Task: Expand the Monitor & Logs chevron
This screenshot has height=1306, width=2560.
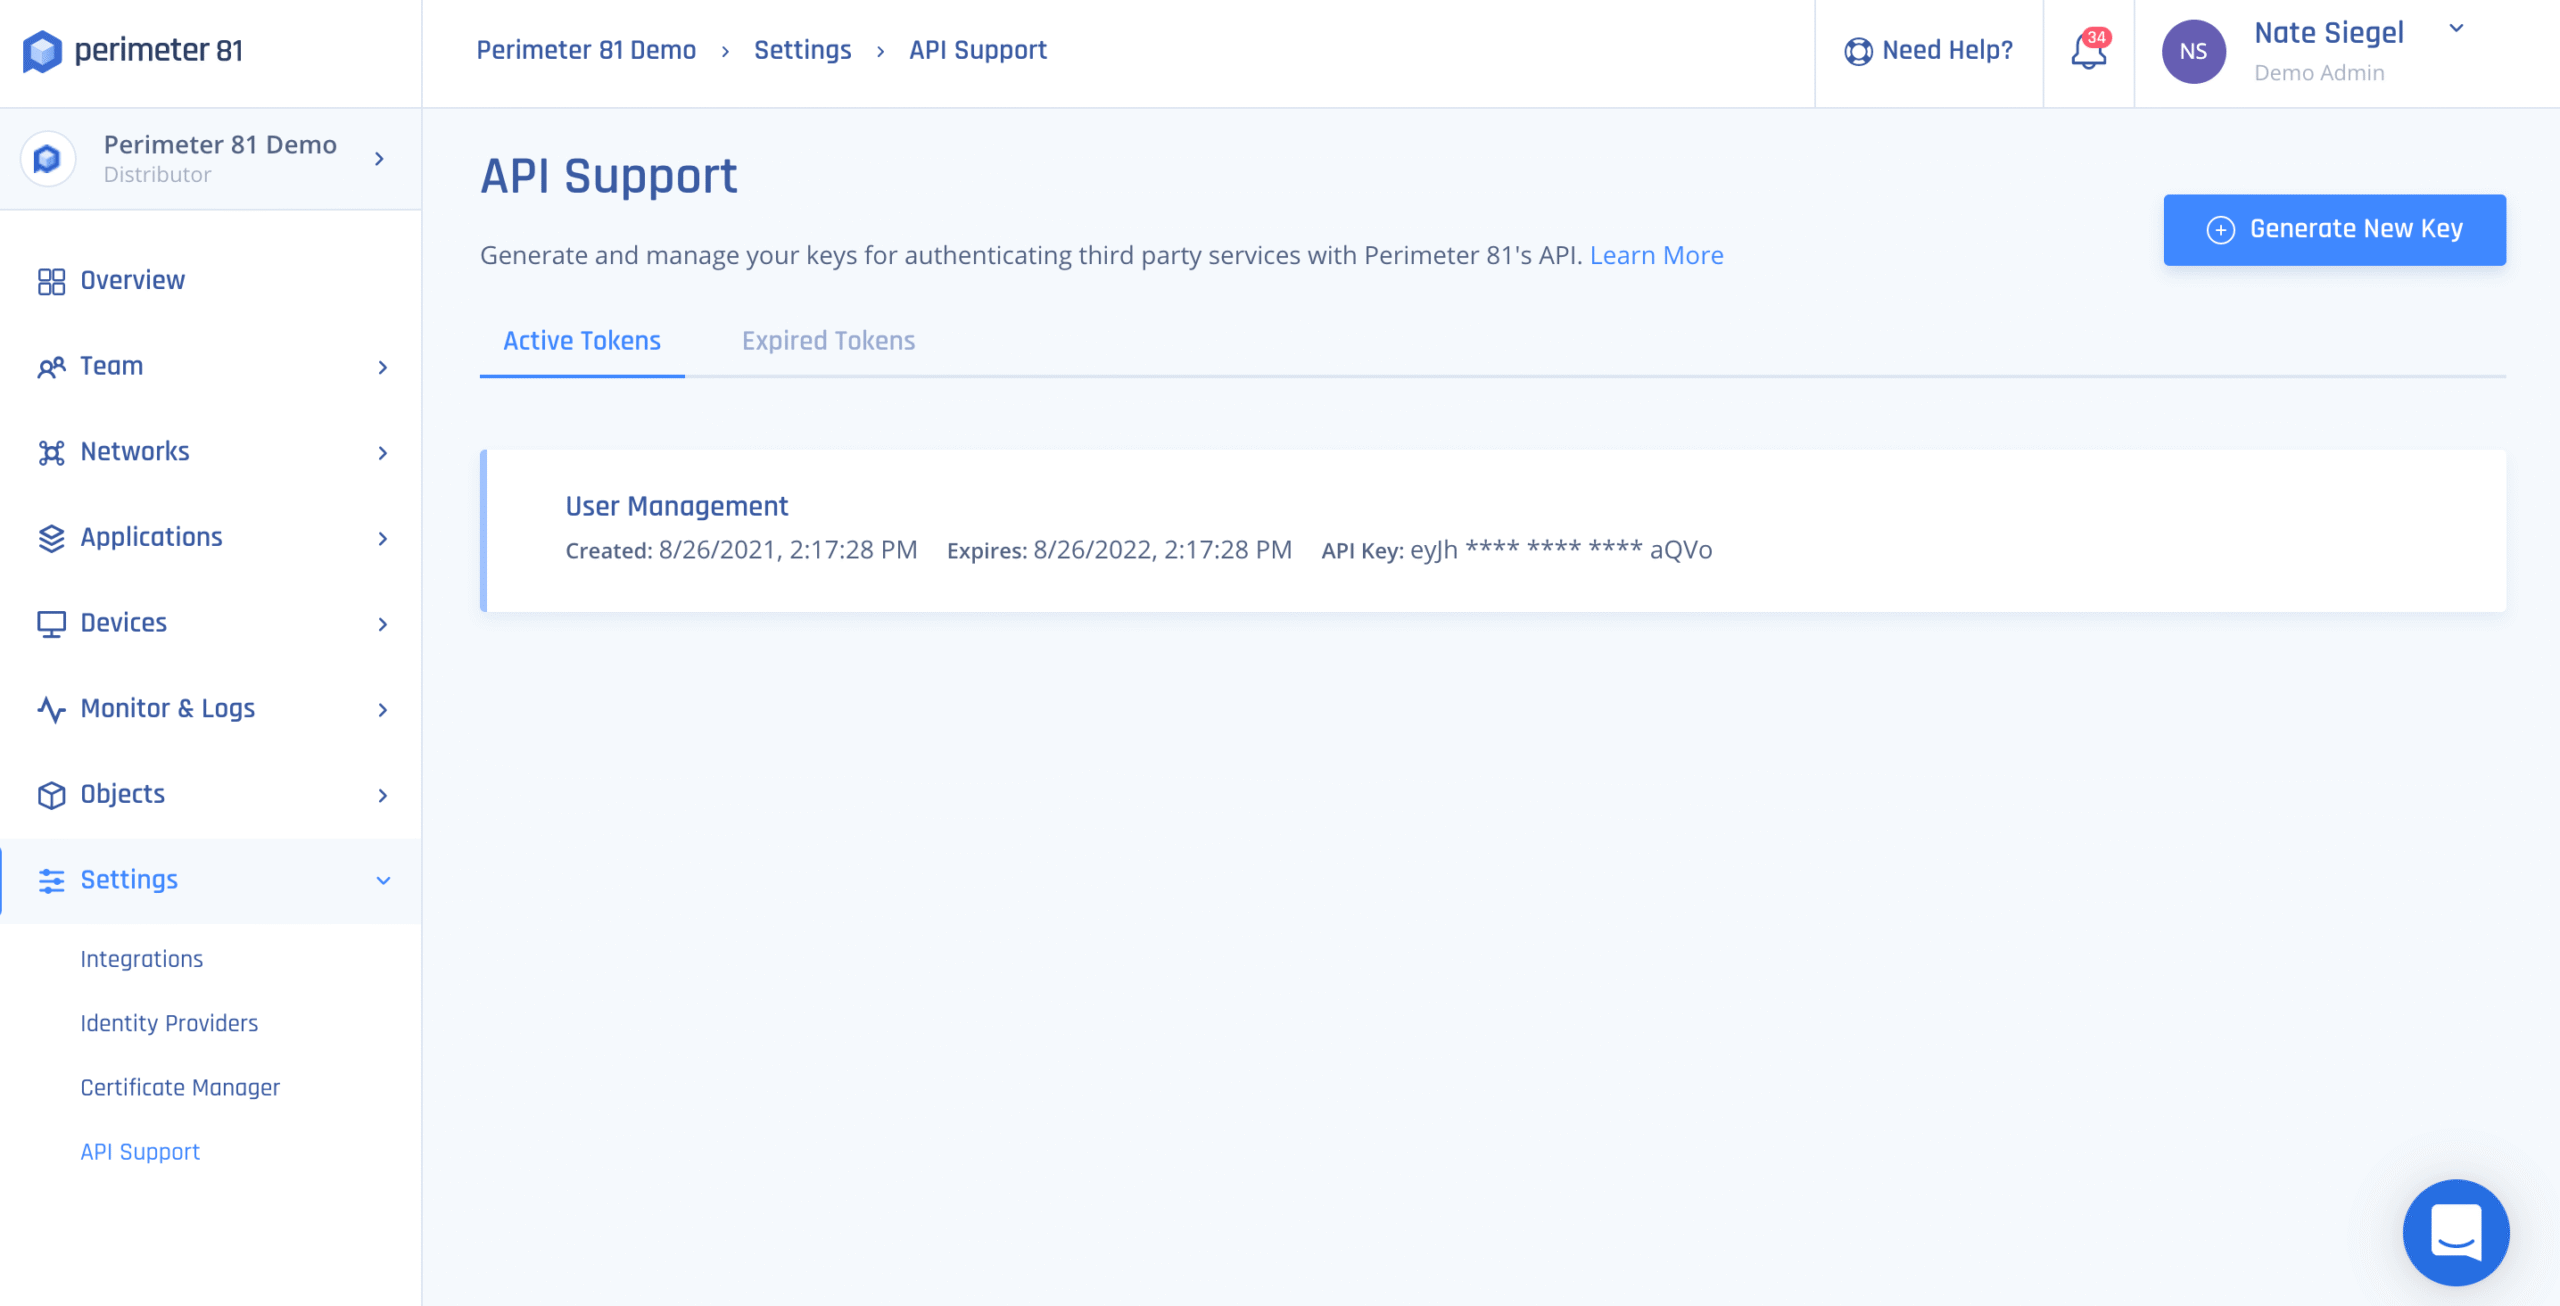Action: 382,710
